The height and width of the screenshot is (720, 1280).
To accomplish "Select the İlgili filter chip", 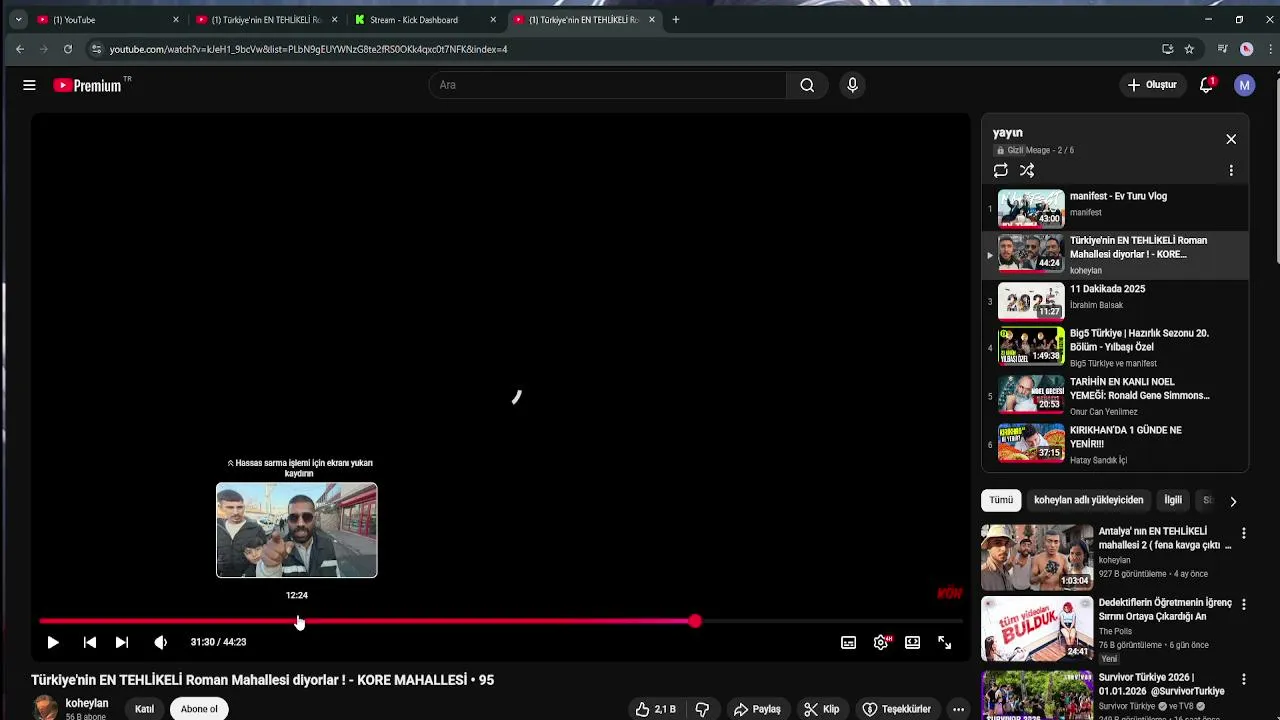I will [1173, 500].
